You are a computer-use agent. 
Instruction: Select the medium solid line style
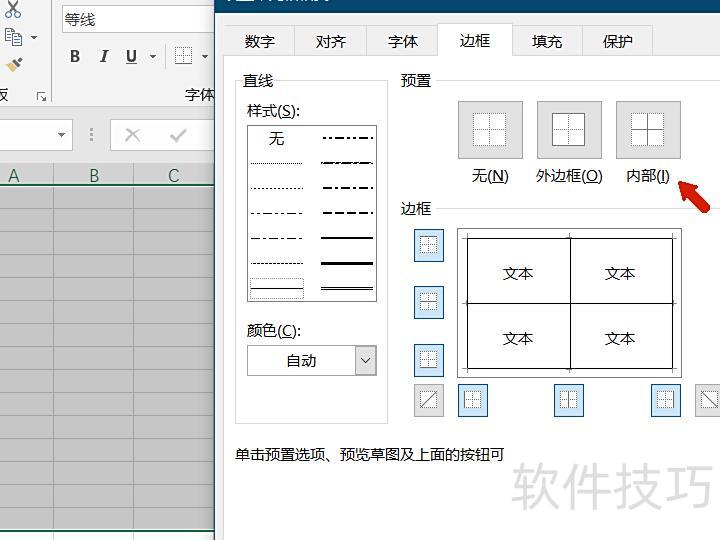point(347,238)
